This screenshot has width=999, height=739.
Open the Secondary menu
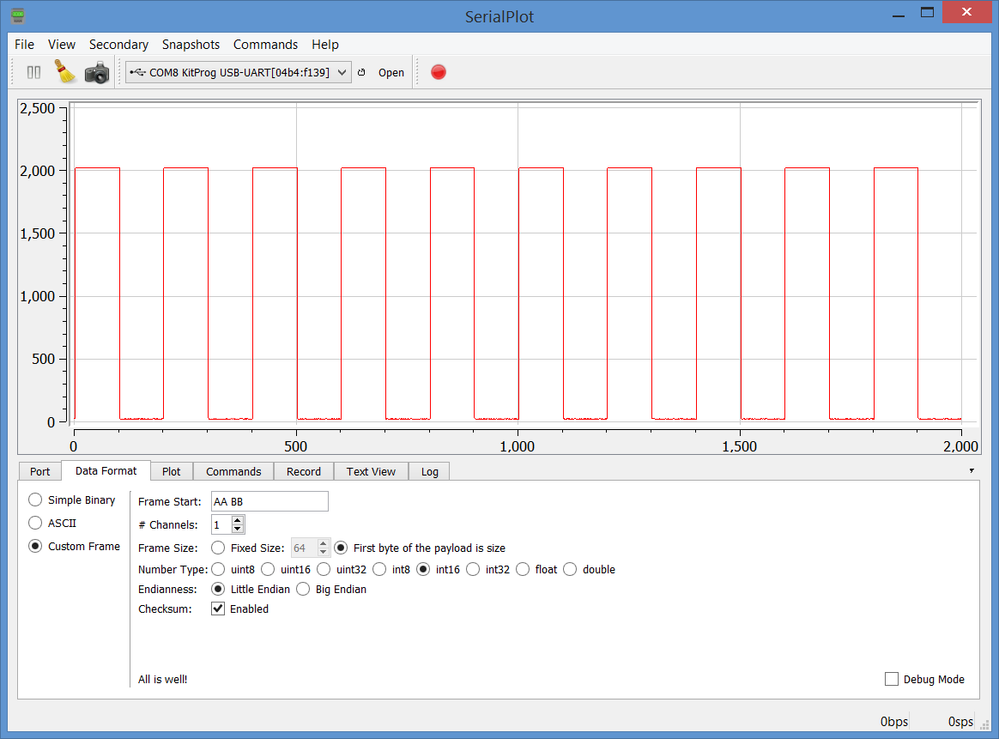click(x=119, y=44)
